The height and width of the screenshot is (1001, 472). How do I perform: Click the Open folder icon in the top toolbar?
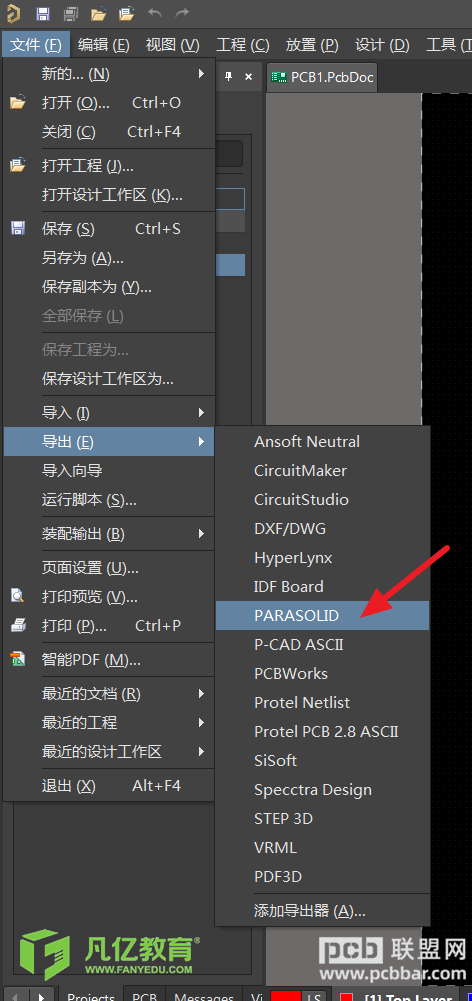pyautogui.click(x=98, y=13)
